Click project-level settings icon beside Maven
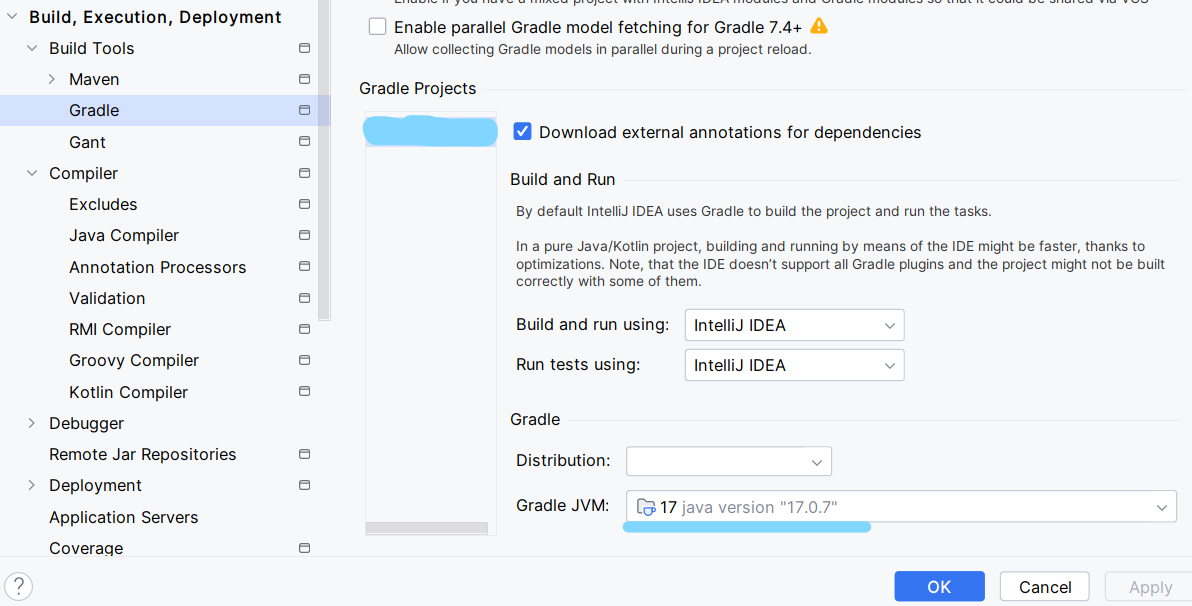The image size is (1192, 606). coord(304,79)
